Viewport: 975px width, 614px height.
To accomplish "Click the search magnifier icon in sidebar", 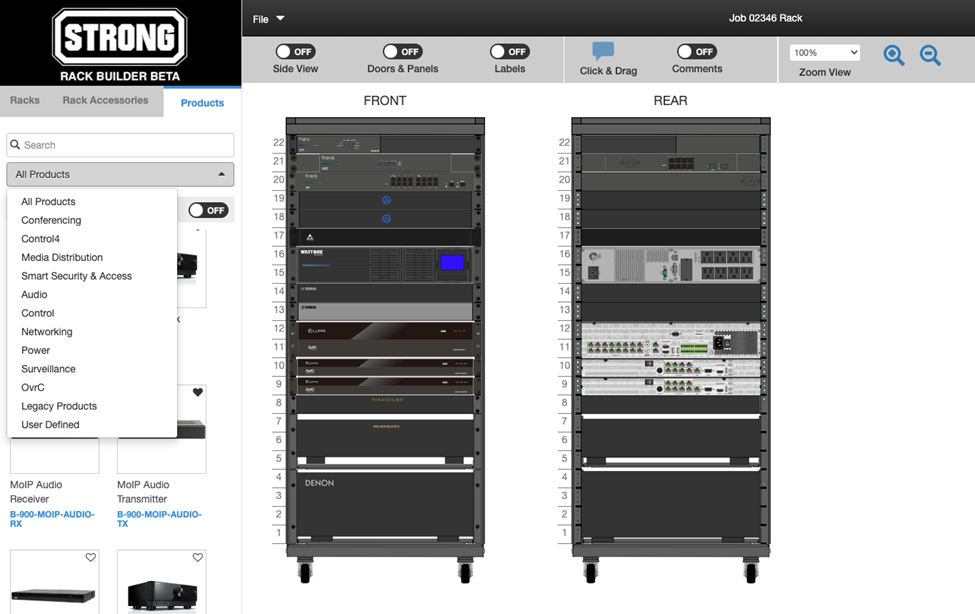I will 16,144.
